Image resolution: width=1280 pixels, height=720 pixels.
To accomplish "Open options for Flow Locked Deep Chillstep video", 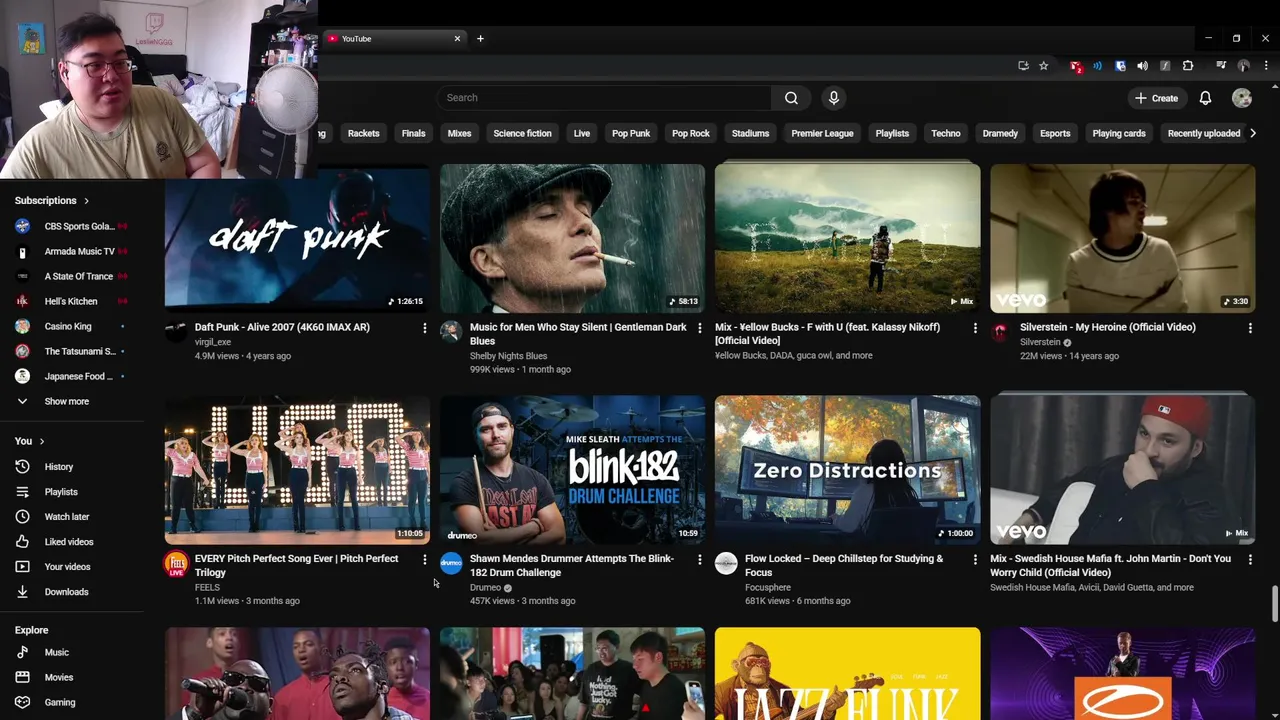I will [x=975, y=560].
